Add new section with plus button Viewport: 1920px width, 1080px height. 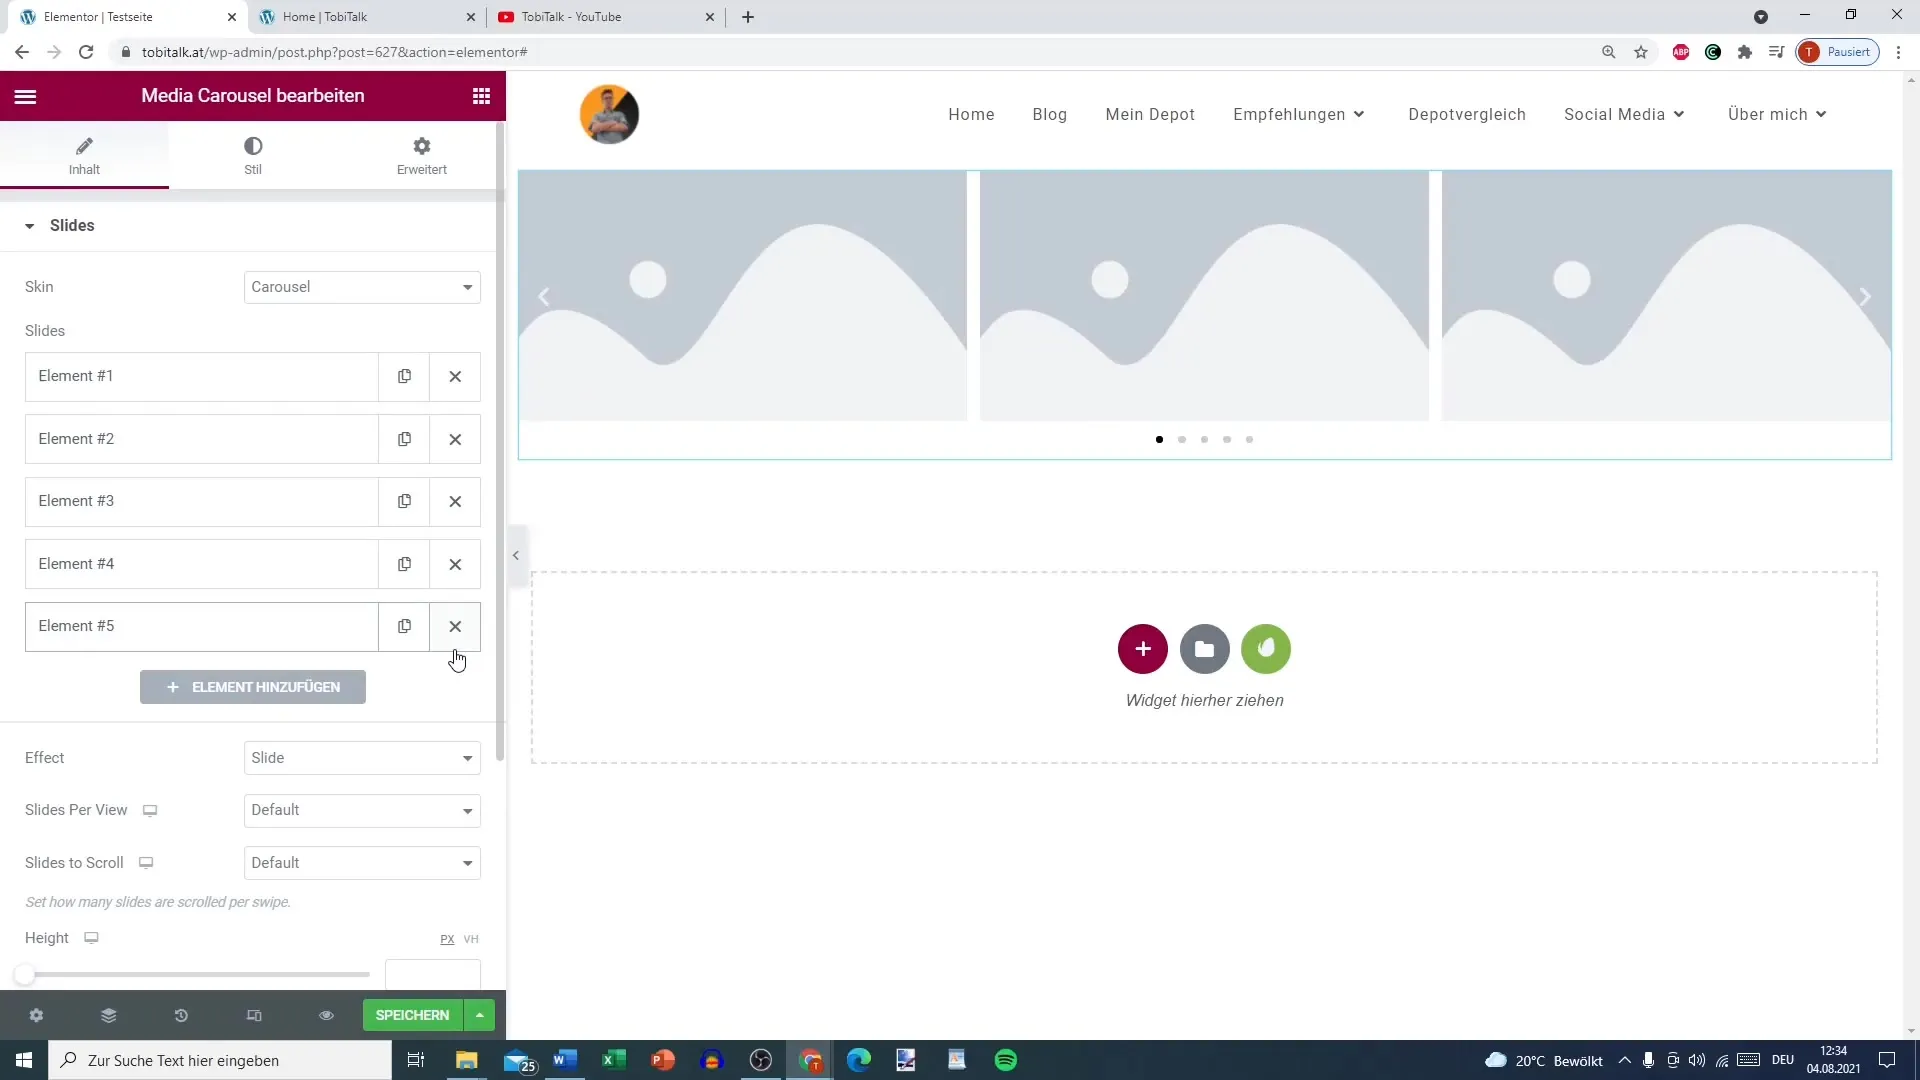[1143, 649]
